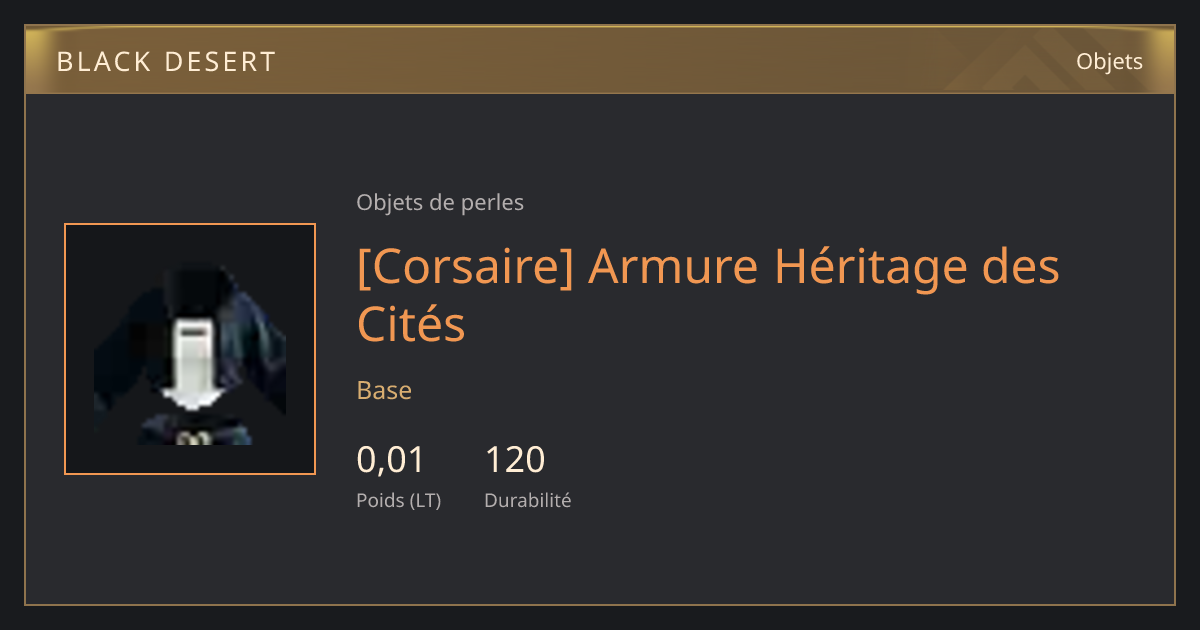The height and width of the screenshot is (630, 1200).
Task: Click the Corsaire armor item icon
Action: pos(190,349)
